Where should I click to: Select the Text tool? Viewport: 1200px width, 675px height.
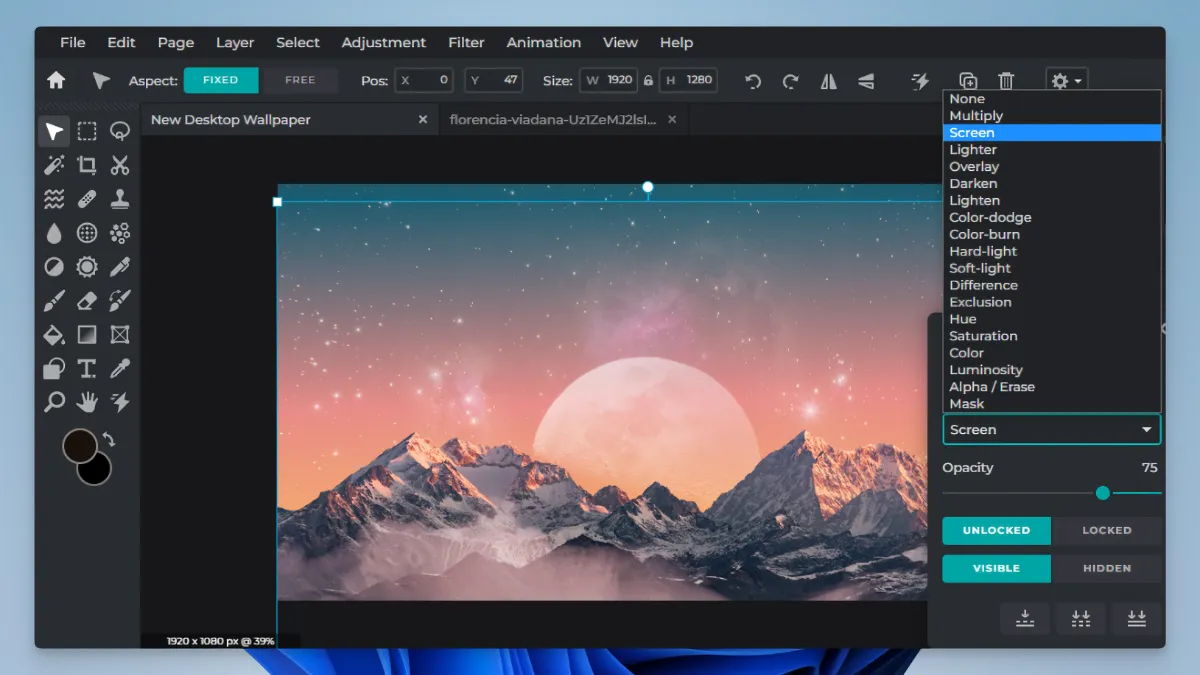coord(87,368)
